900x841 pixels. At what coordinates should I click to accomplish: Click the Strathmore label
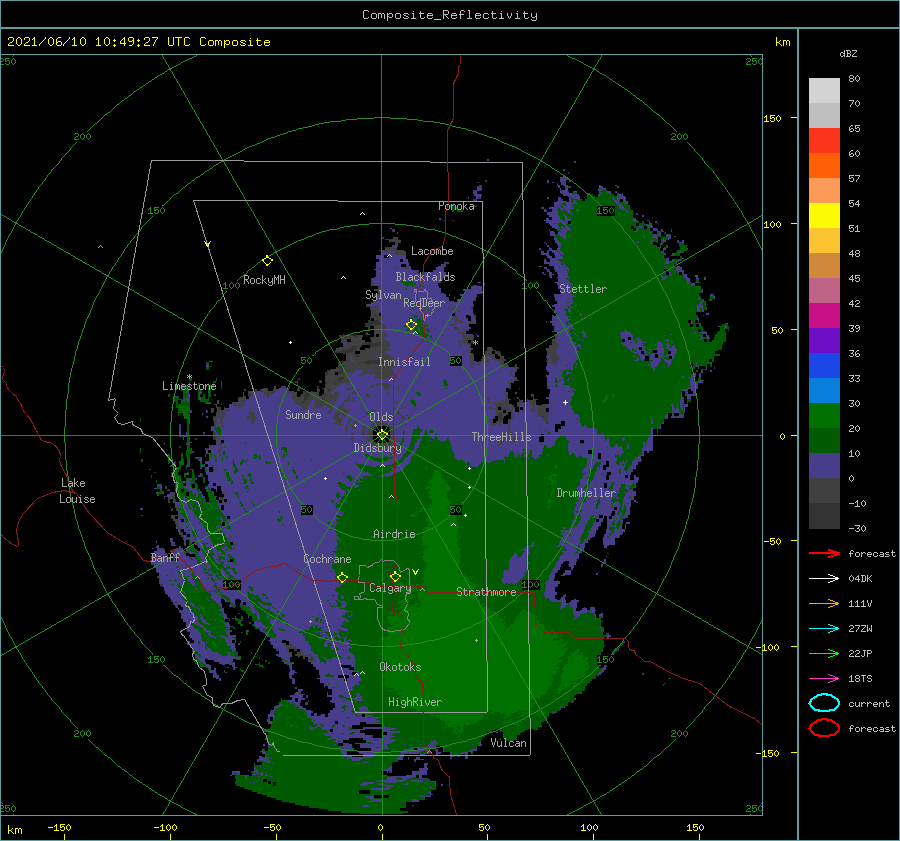pyautogui.click(x=486, y=592)
